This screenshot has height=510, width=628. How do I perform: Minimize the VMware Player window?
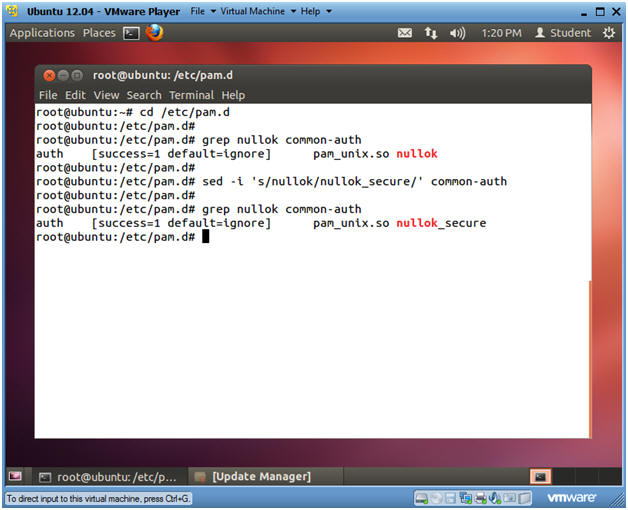pos(584,12)
